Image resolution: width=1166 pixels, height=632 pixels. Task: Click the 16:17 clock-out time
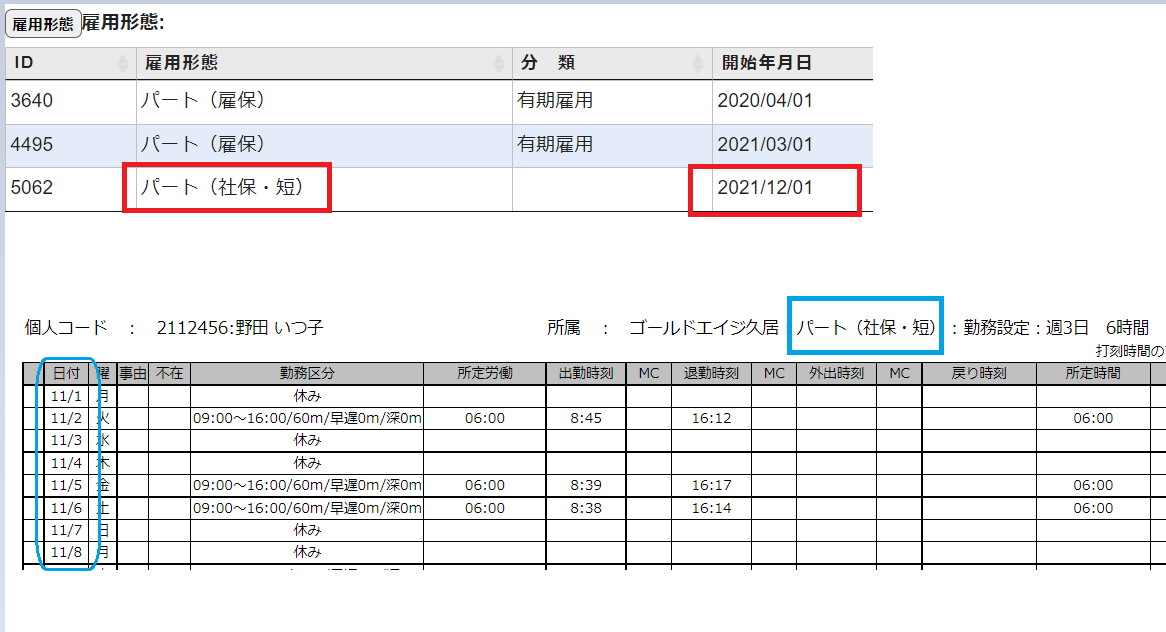coord(711,485)
